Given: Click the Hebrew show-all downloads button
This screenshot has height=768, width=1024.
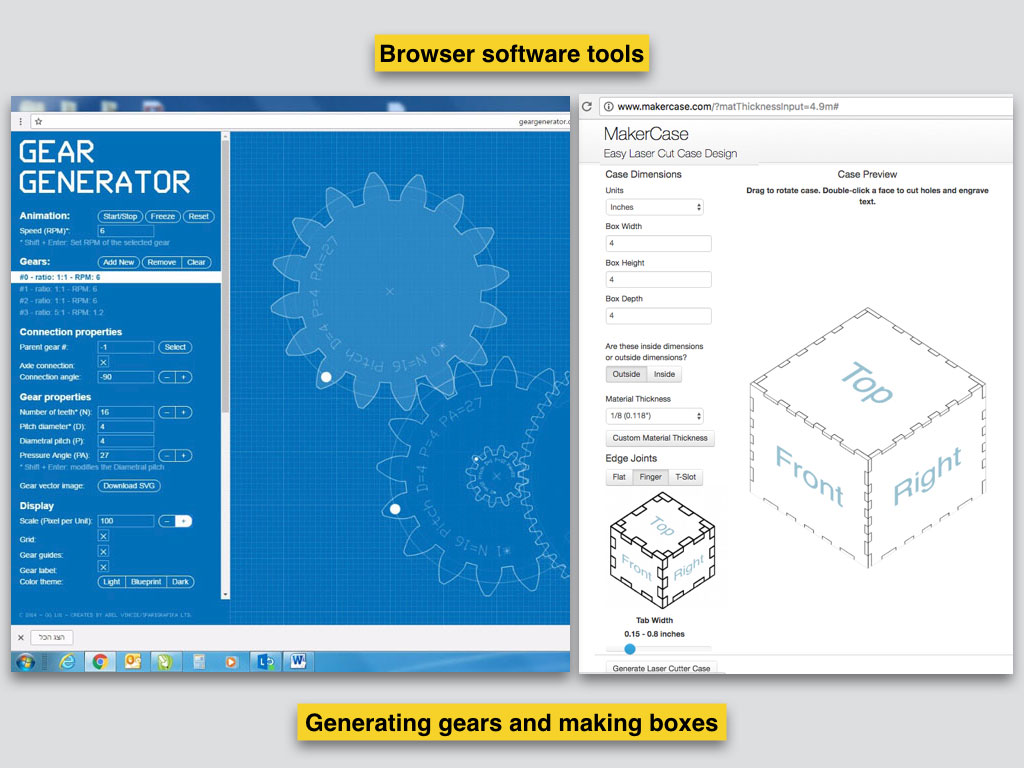Looking at the screenshot, I should tap(52, 637).
